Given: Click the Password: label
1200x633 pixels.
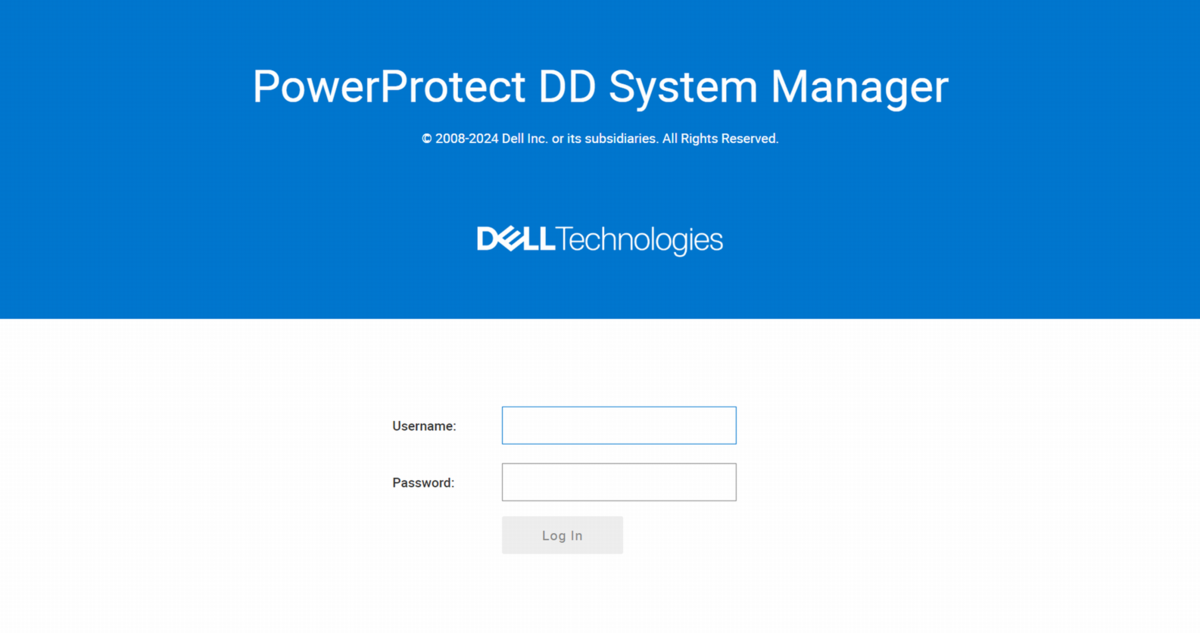Looking at the screenshot, I should [x=423, y=483].
